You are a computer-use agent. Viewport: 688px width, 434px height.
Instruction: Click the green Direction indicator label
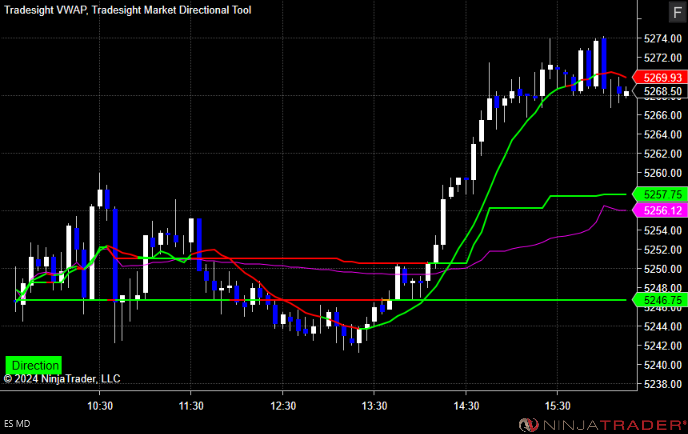(33, 365)
